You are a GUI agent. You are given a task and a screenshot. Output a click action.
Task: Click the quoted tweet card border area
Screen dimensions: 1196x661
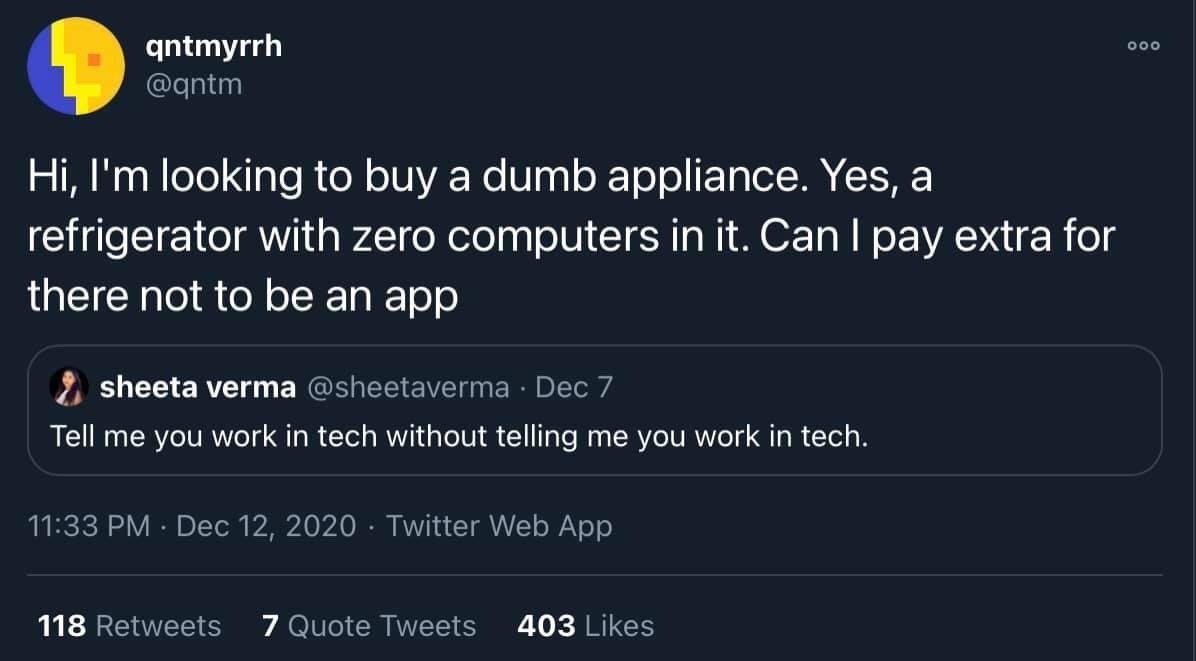click(595, 410)
